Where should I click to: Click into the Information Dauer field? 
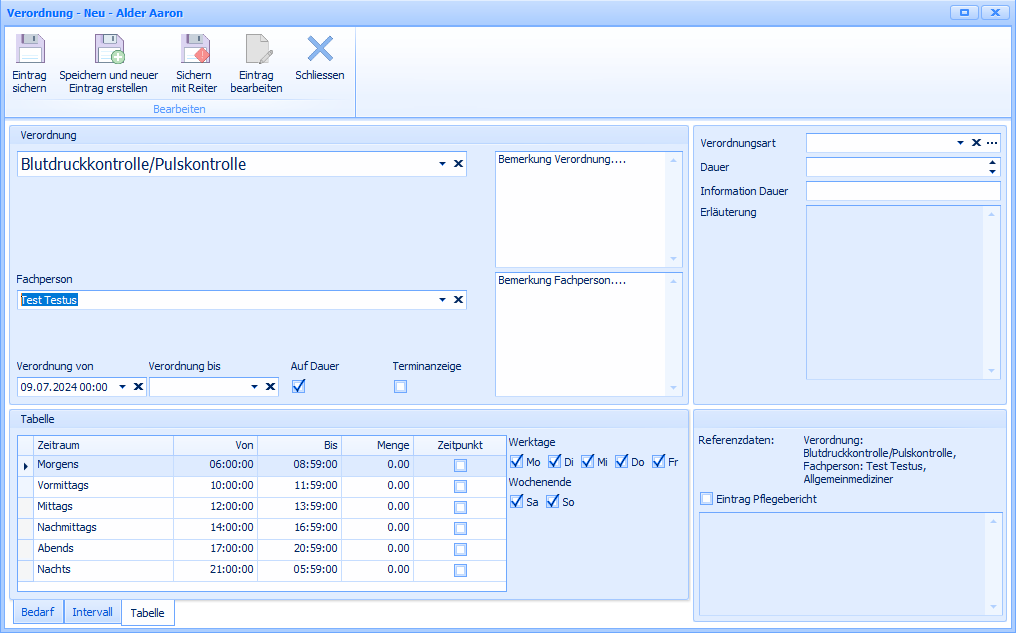point(902,191)
